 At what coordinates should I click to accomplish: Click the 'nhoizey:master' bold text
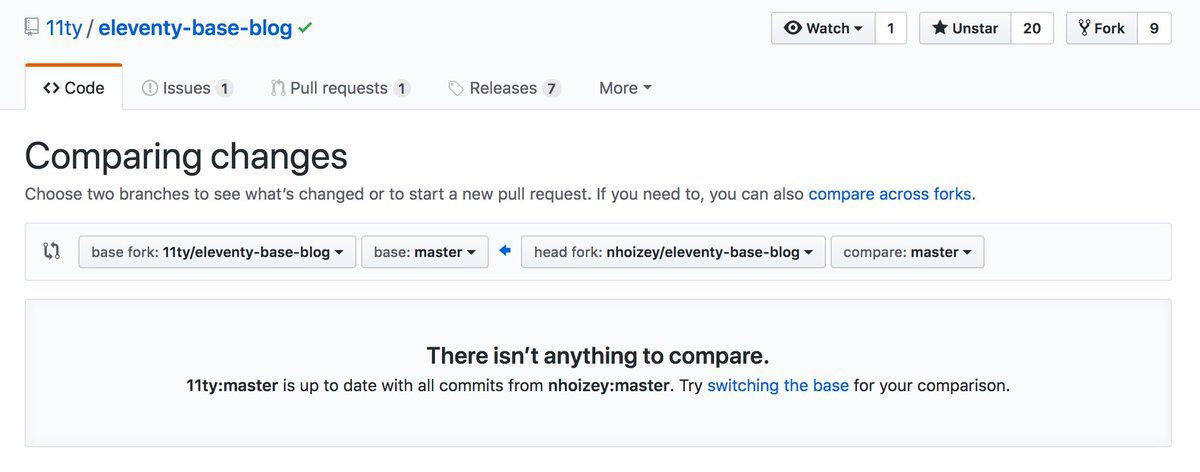(609, 385)
